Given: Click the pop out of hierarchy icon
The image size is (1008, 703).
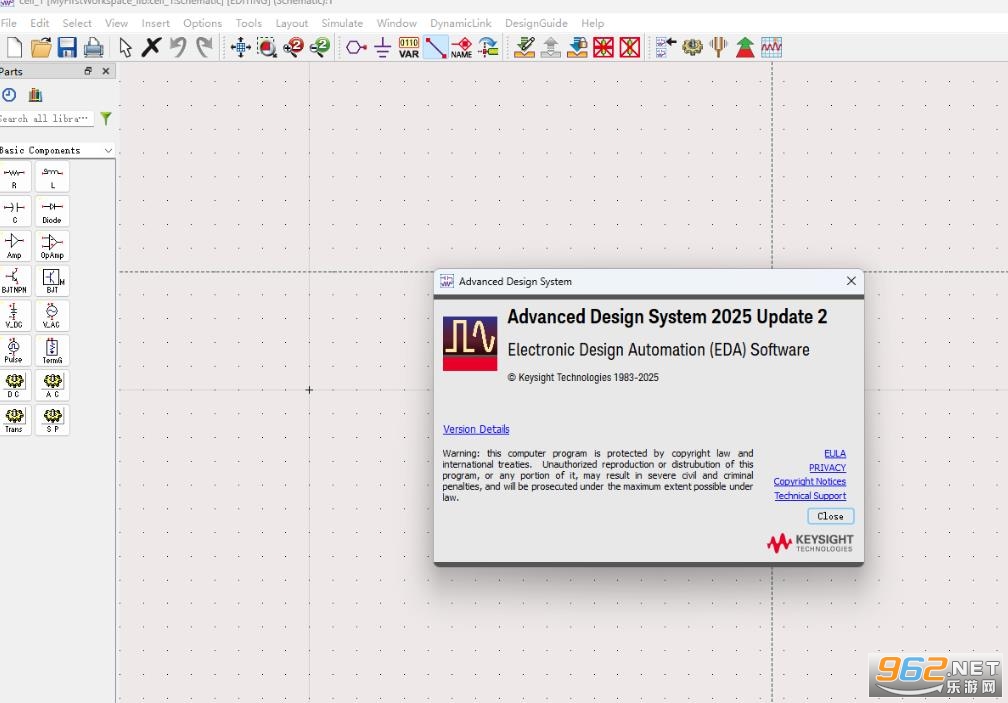Looking at the screenshot, I should (551, 48).
